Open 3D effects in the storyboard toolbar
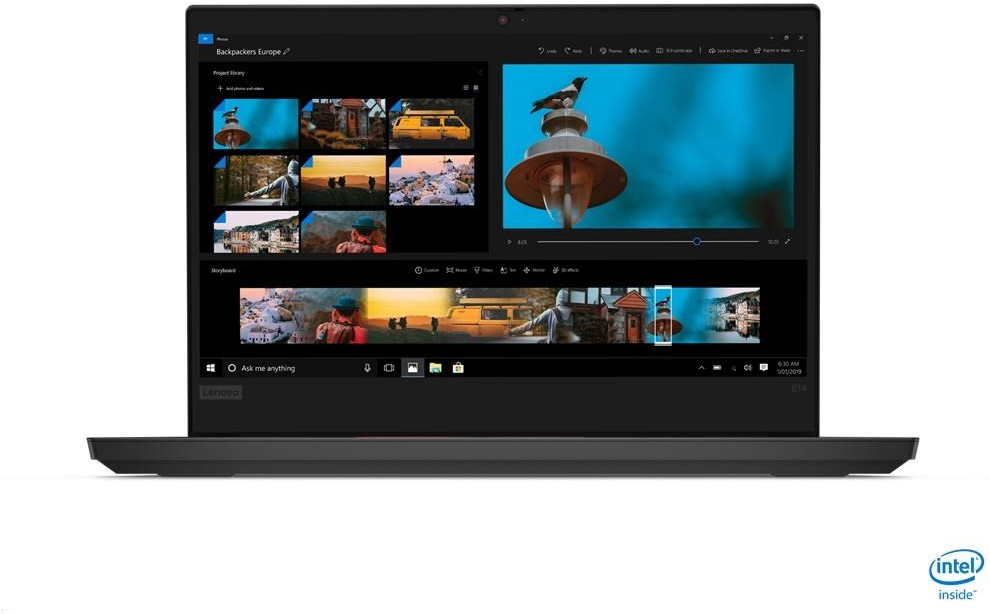990x614 pixels. (565, 270)
